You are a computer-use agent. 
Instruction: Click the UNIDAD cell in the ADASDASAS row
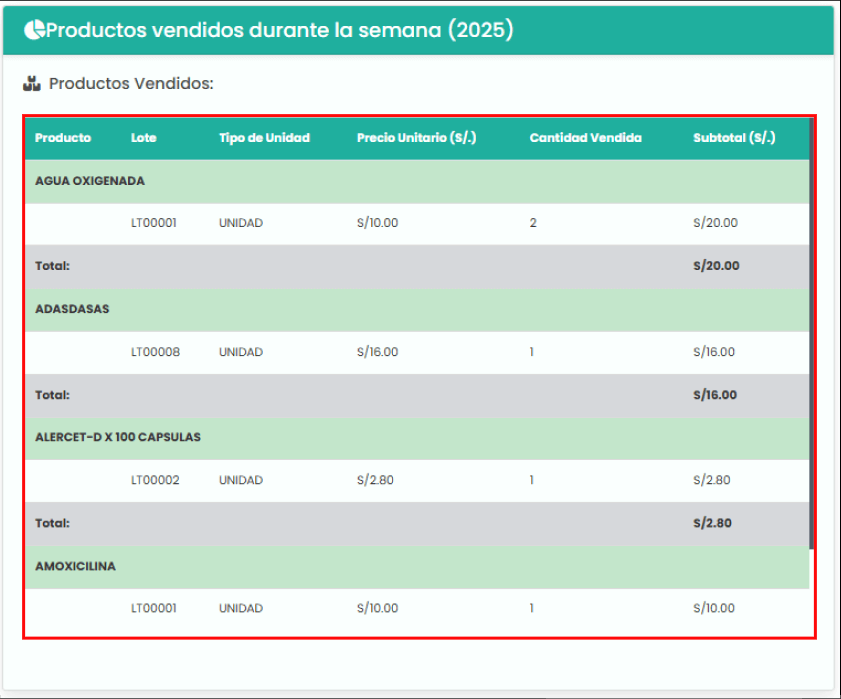[239, 351]
